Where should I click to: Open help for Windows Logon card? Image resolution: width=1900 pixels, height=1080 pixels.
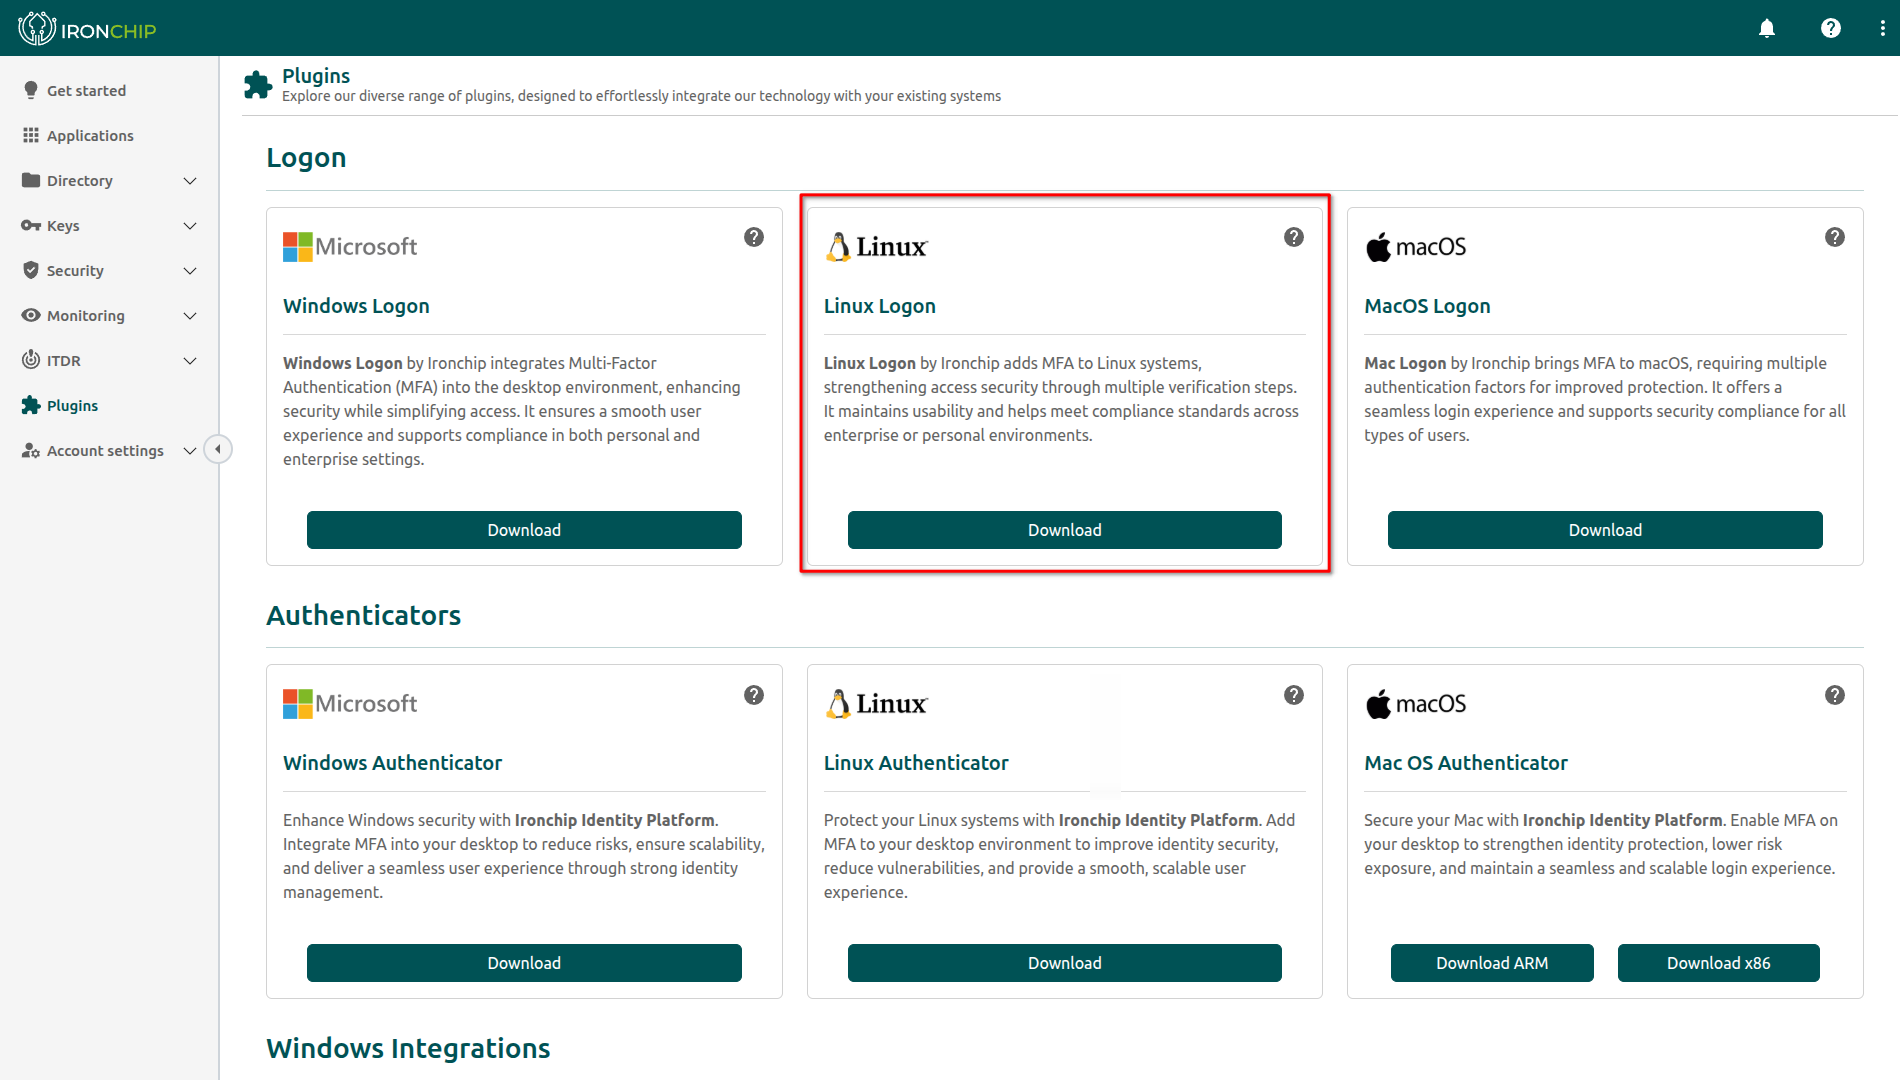point(754,237)
